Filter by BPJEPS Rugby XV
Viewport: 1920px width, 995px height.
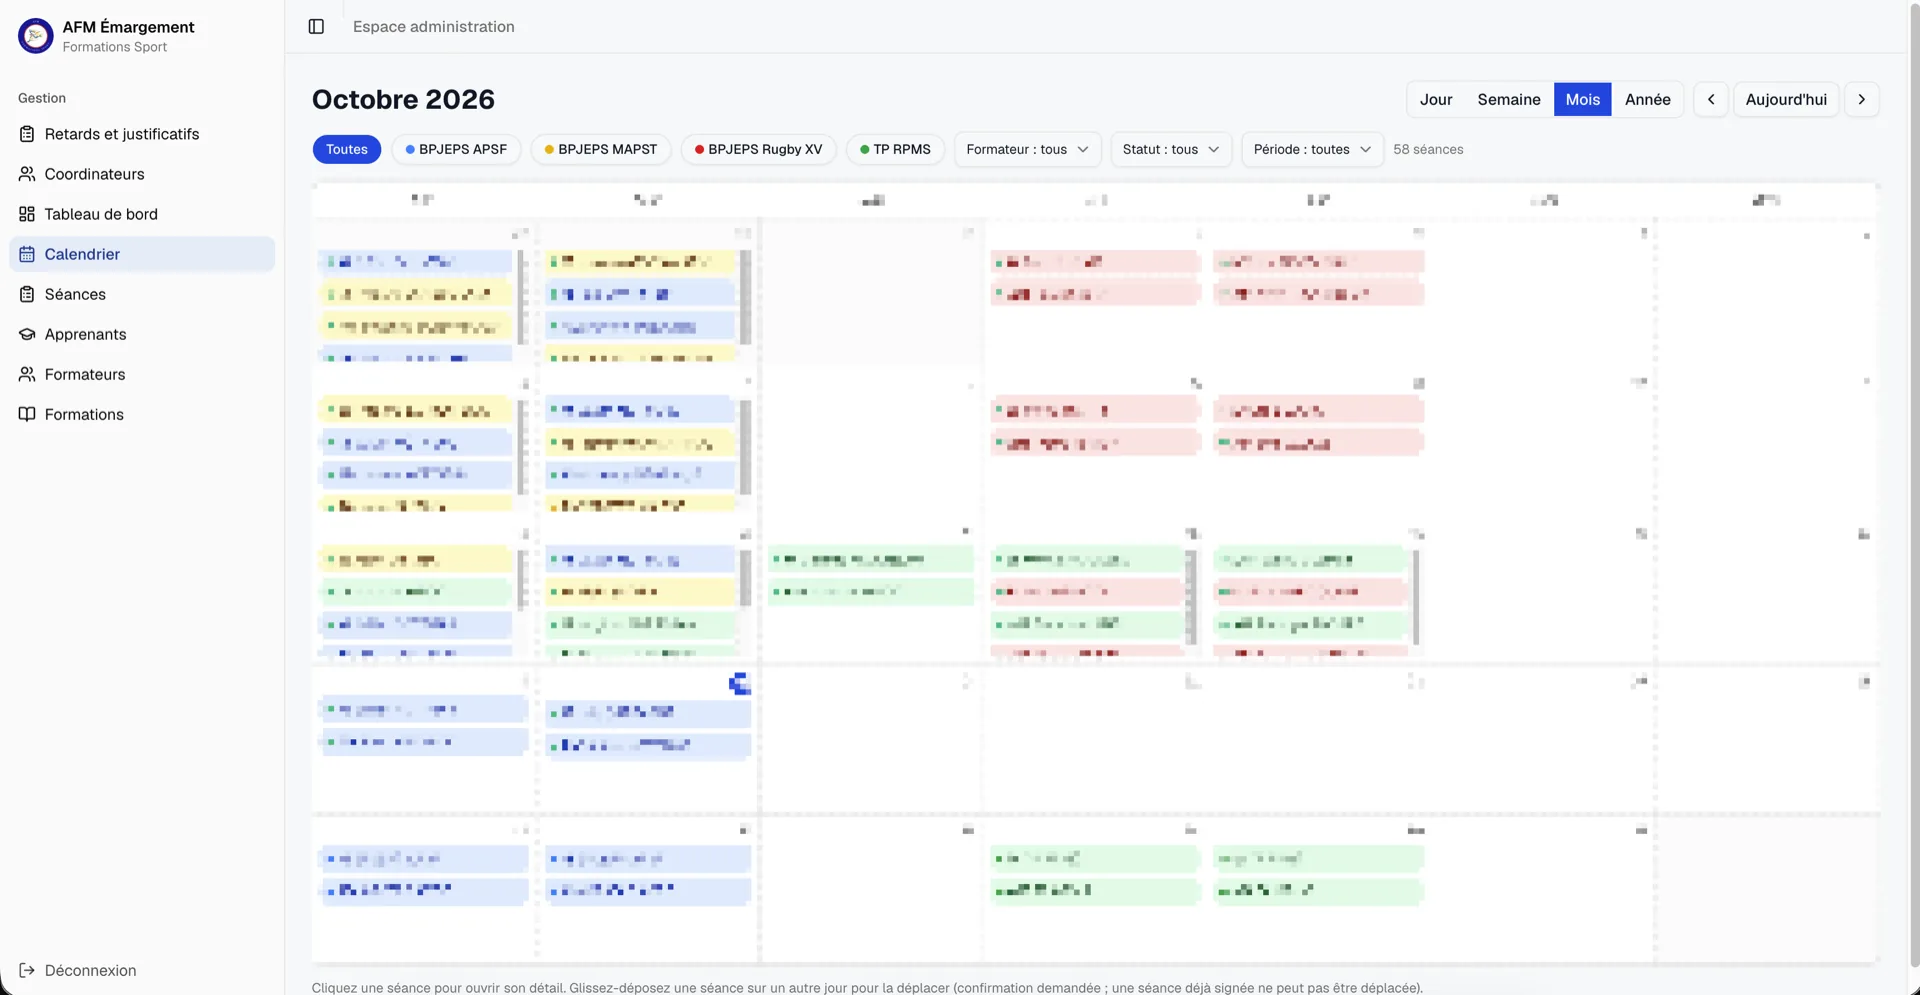click(x=759, y=149)
